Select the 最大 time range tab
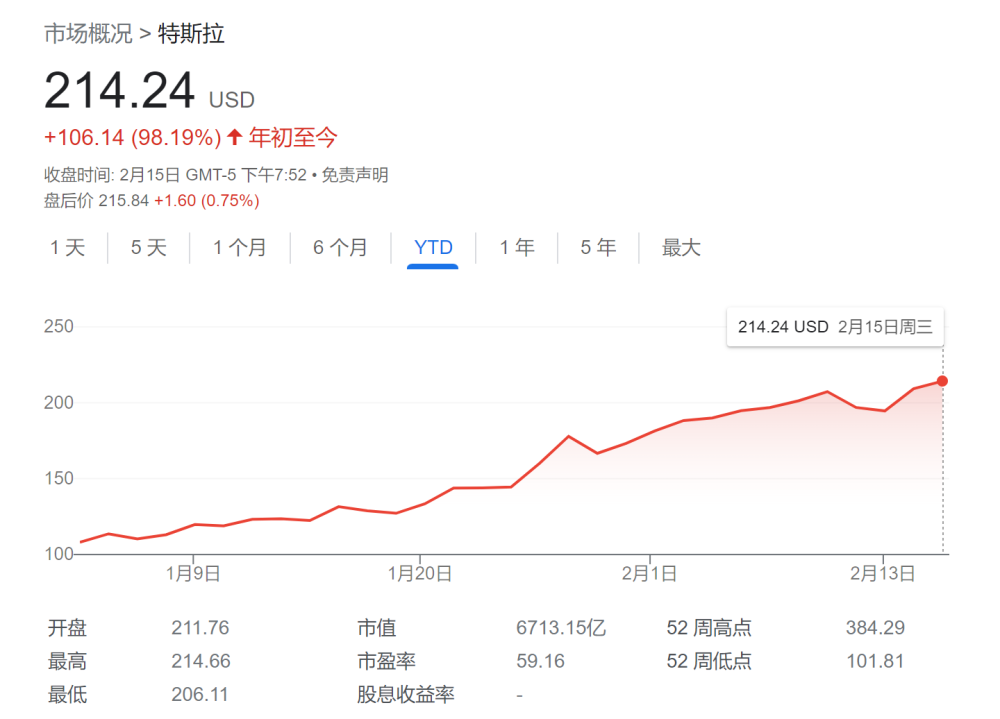Screen dimensions: 1000x719 coord(681,248)
